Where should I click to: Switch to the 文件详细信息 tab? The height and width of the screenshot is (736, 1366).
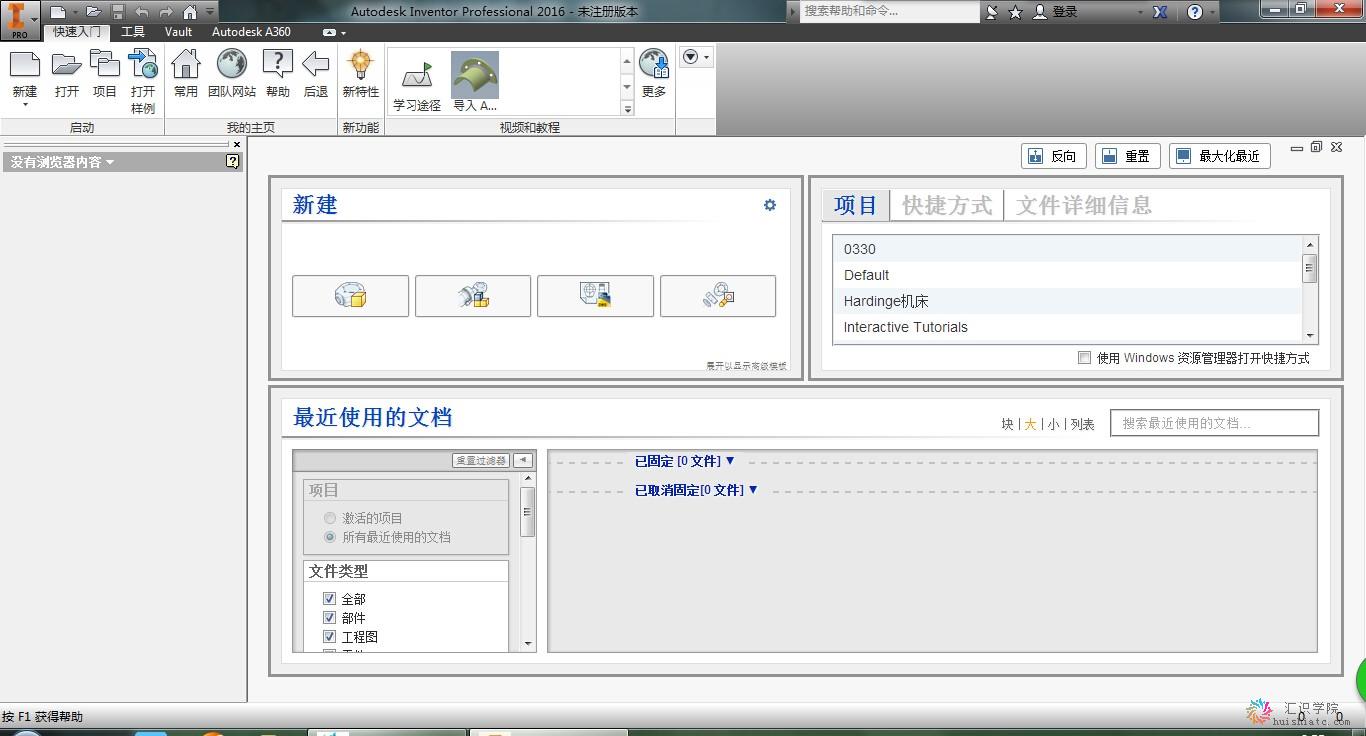[1084, 205]
